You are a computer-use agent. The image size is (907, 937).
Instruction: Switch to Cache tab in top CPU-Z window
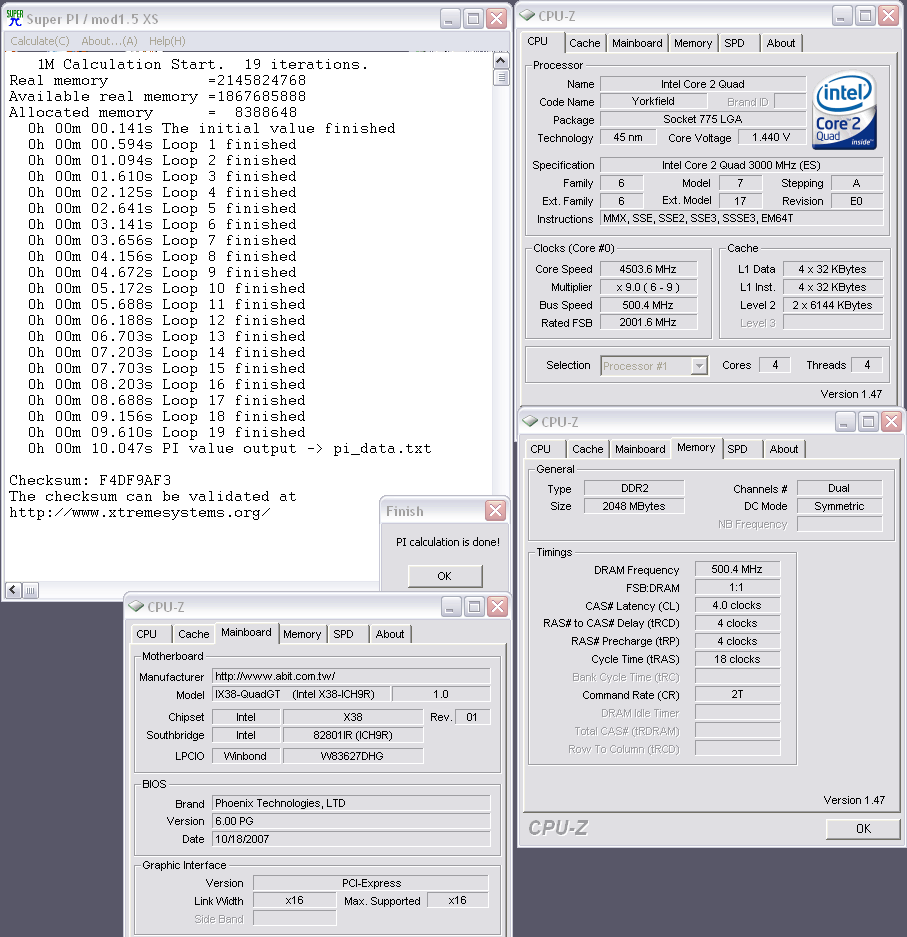point(584,43)
